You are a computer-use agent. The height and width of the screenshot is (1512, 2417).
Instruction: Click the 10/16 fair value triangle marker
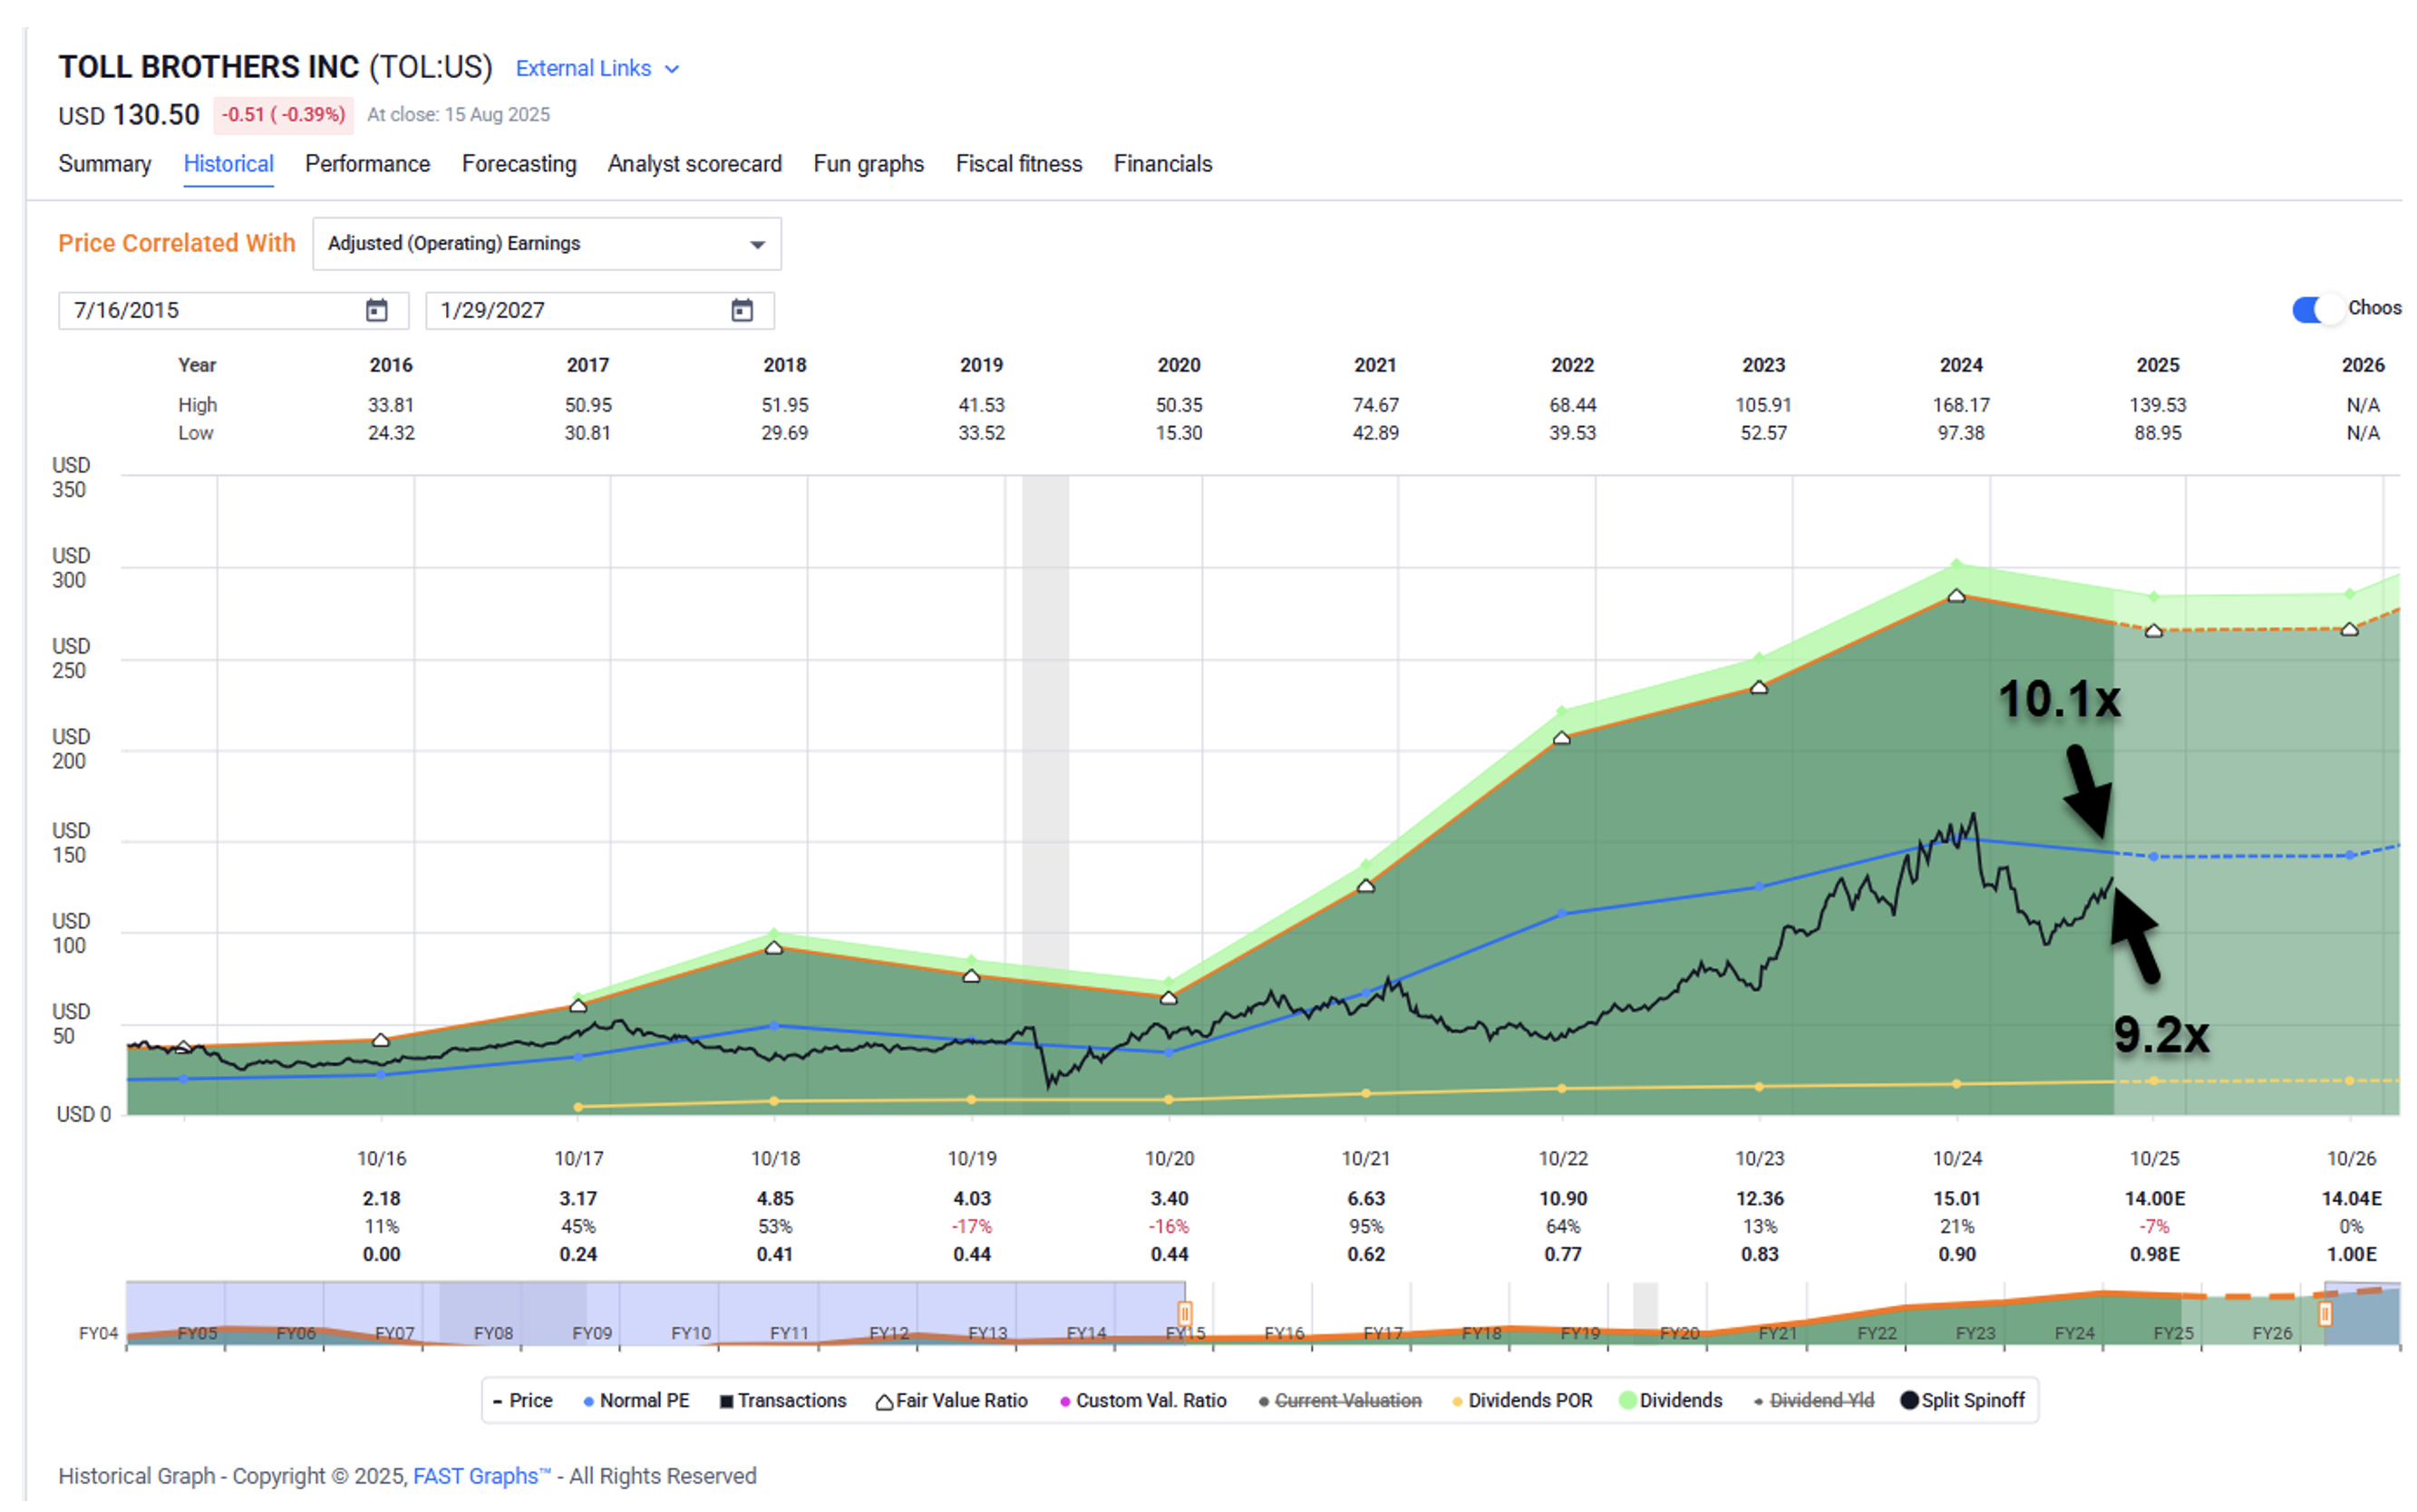tap(380, 1040)
